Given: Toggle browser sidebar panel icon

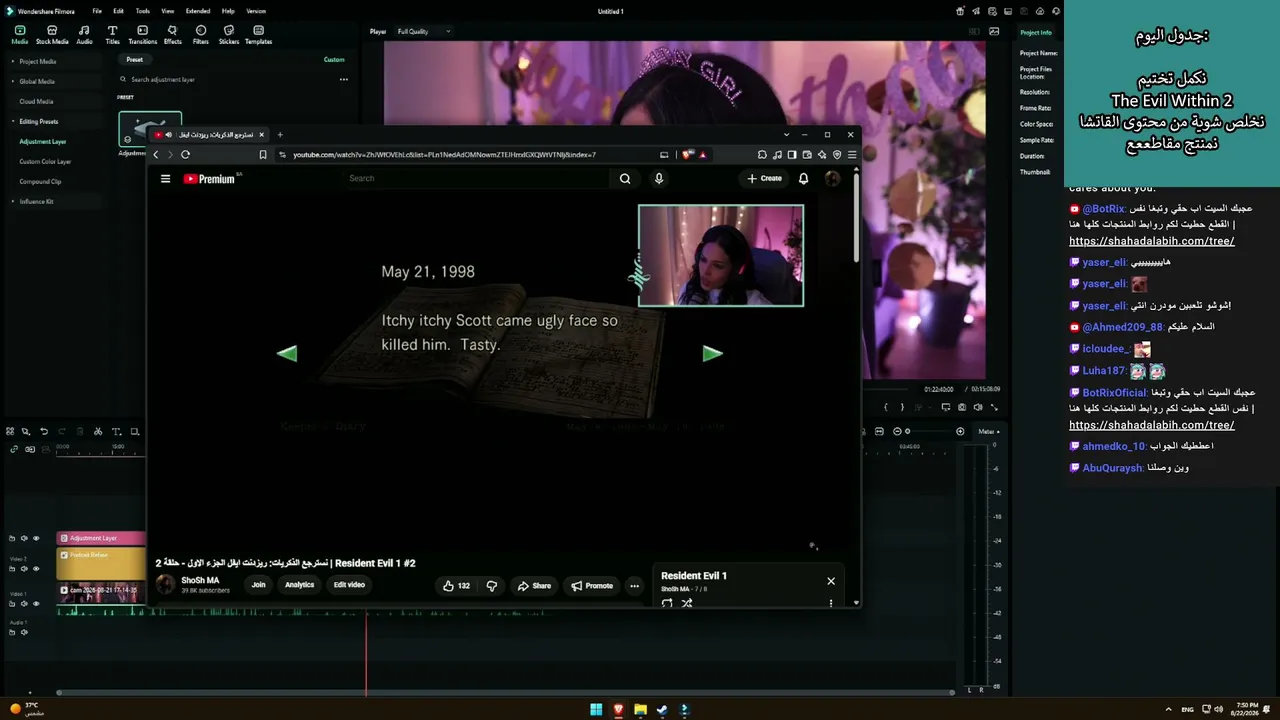Looking at the screenshot, I should (x=792, y=154).
